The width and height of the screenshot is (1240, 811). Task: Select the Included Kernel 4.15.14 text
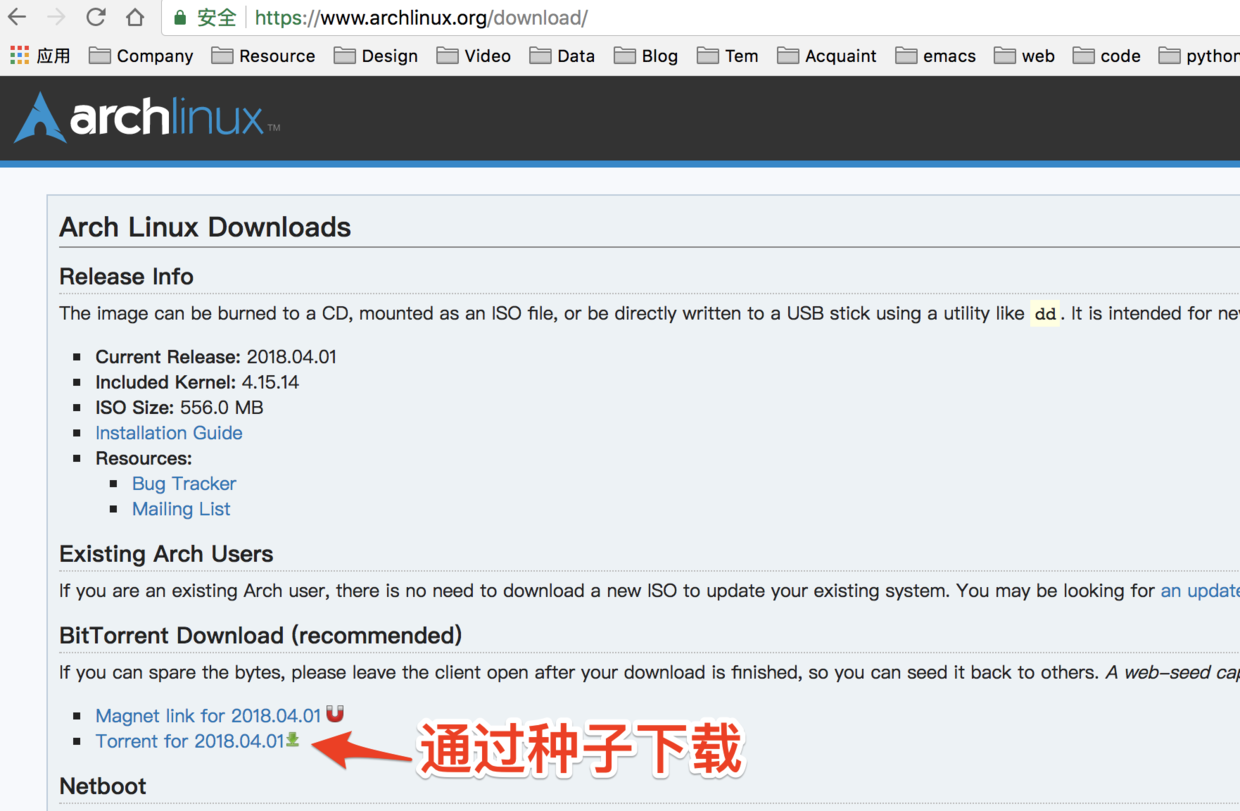[197, 382]
